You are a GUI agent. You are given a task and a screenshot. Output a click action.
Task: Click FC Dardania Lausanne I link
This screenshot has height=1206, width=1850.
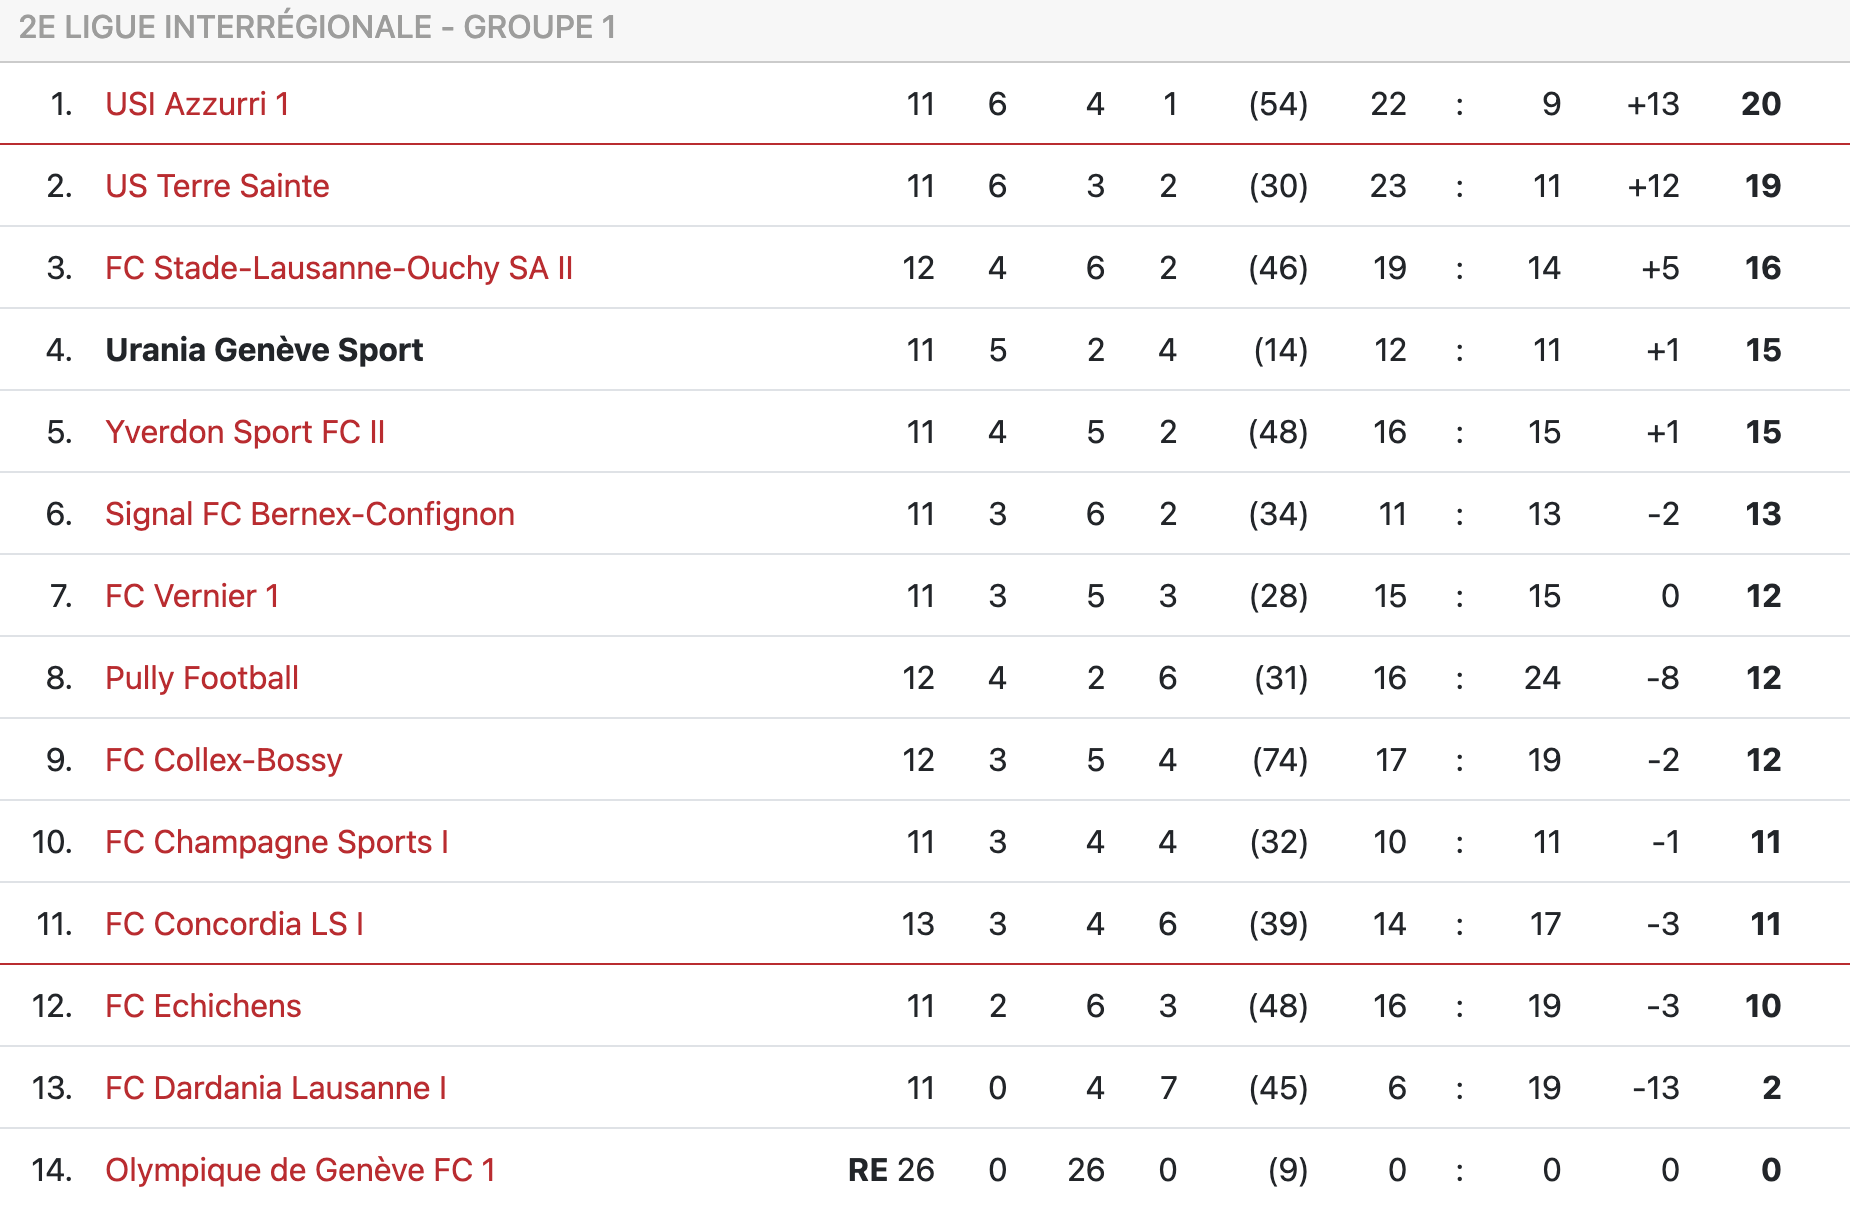click(x=276, y=1088)
